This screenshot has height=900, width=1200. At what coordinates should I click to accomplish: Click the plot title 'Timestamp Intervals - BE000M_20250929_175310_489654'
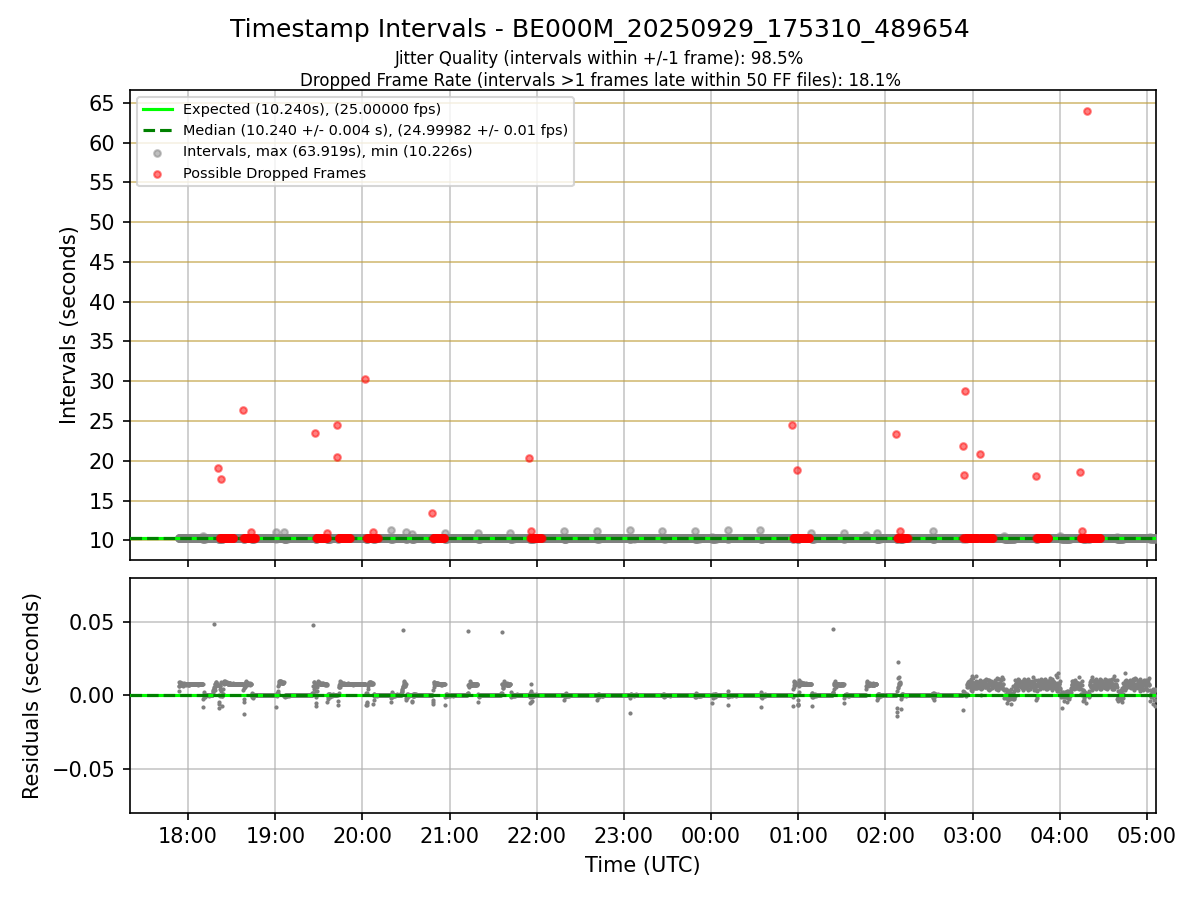(599, 29)
